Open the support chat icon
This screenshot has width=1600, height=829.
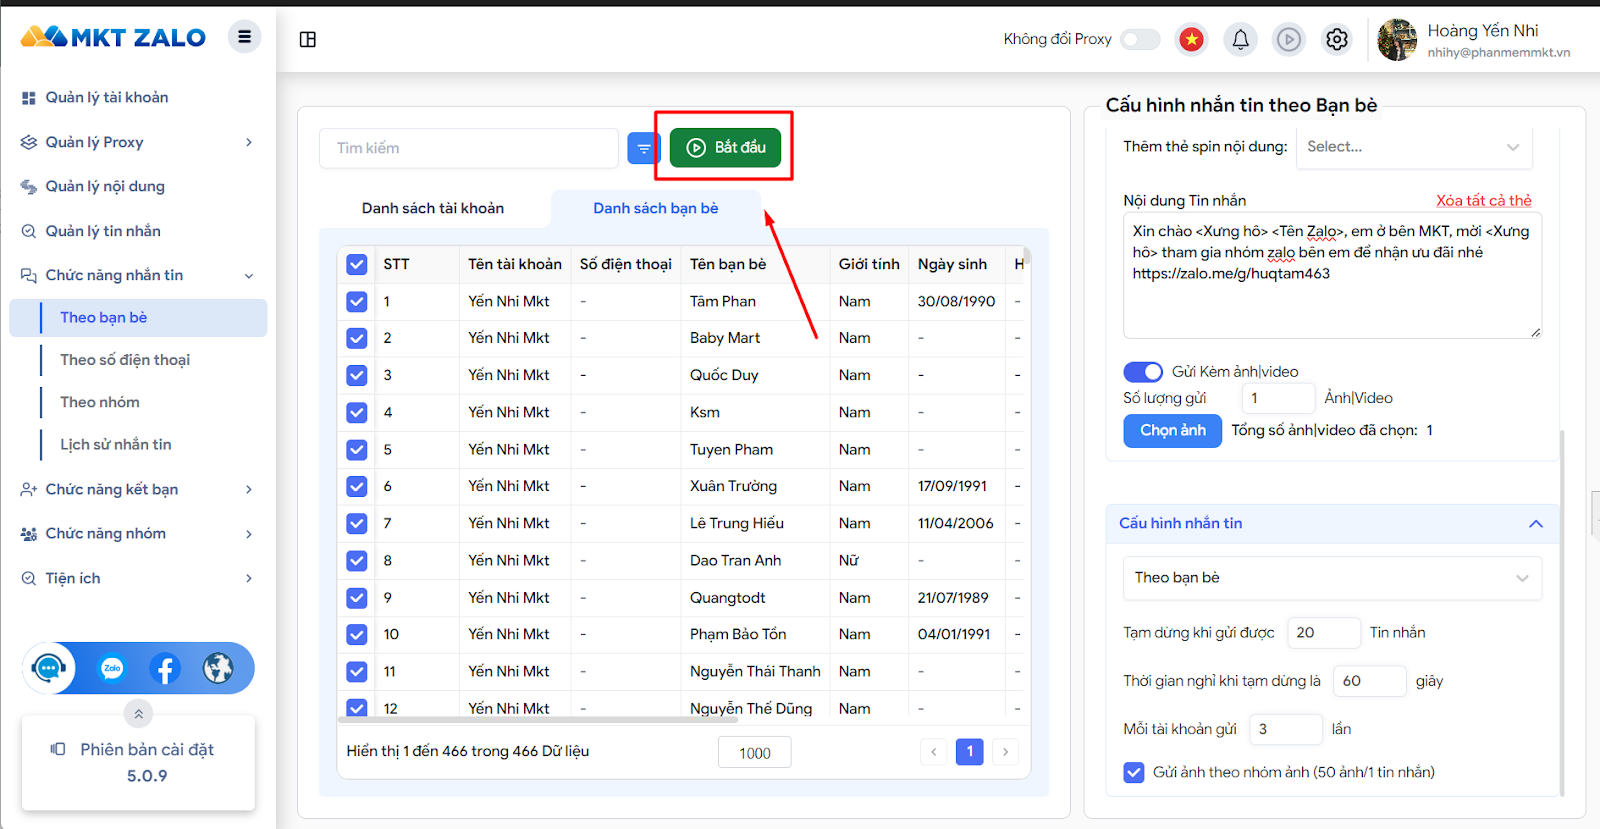[x=49, y=668]
